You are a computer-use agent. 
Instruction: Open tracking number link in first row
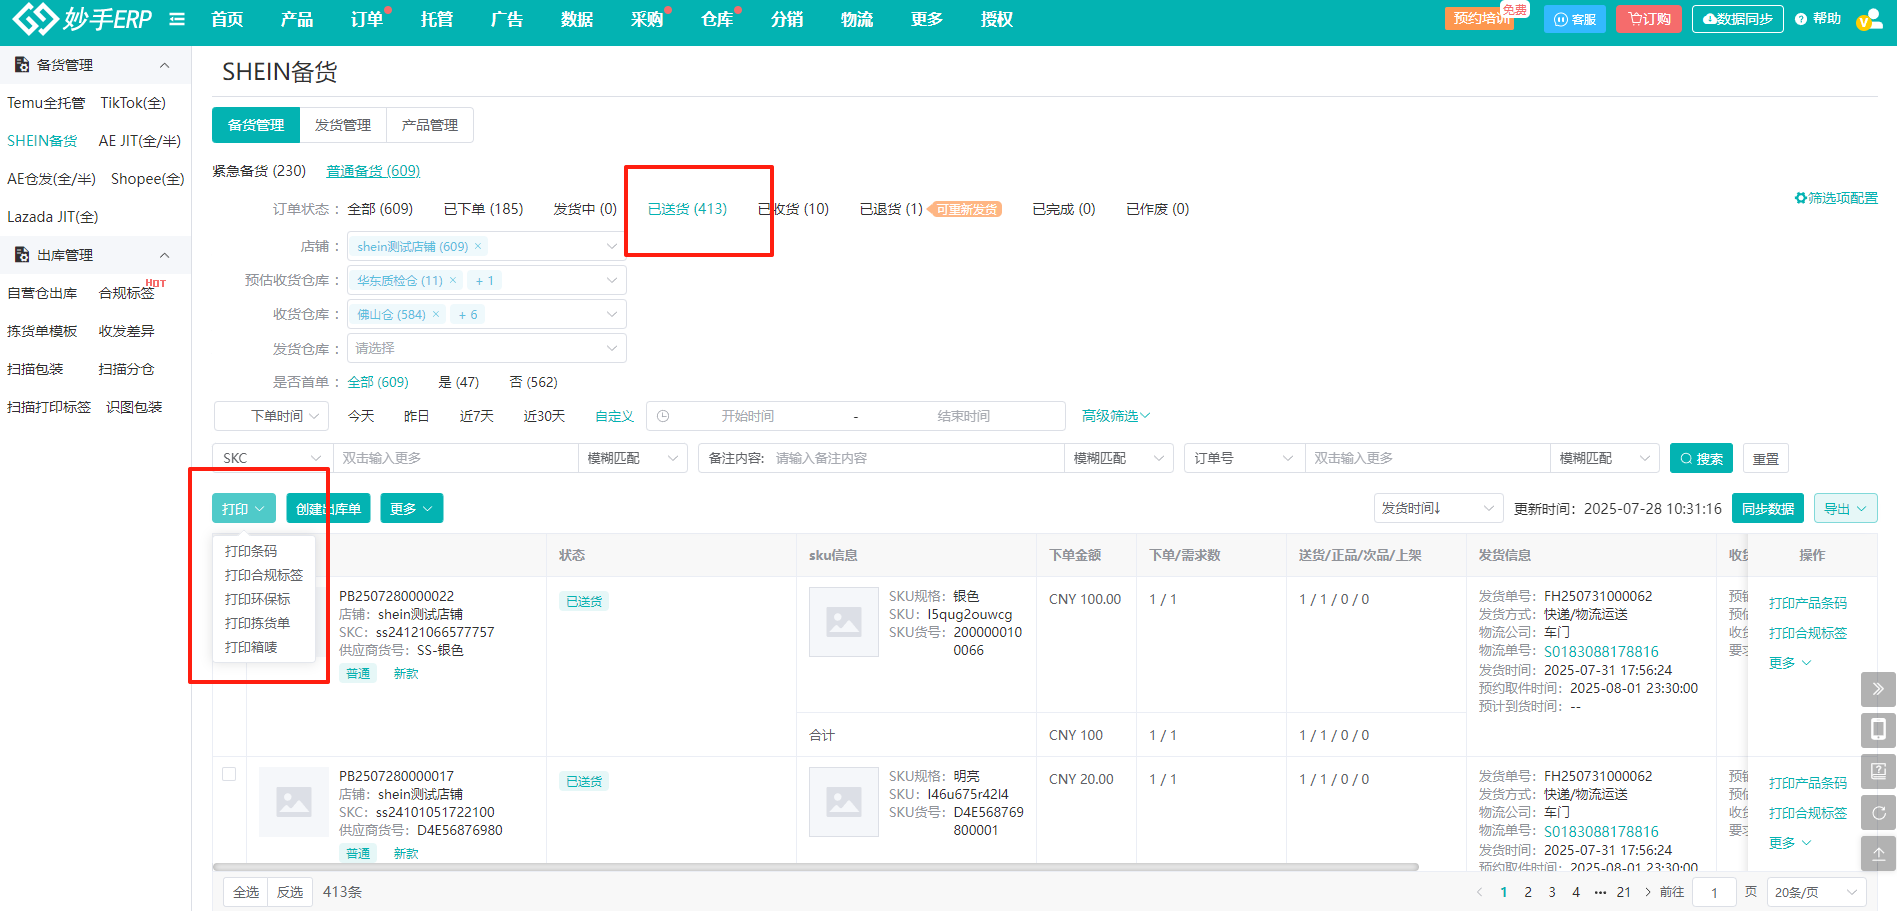pyautogui.click(x=1601, y=652)
